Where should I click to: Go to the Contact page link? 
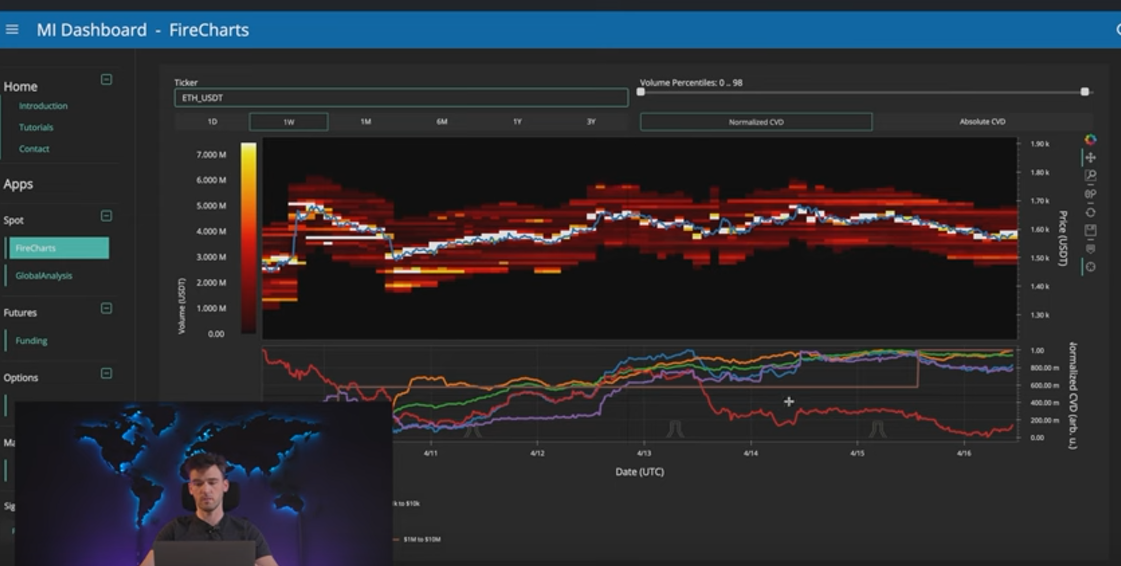coord(34,149)
